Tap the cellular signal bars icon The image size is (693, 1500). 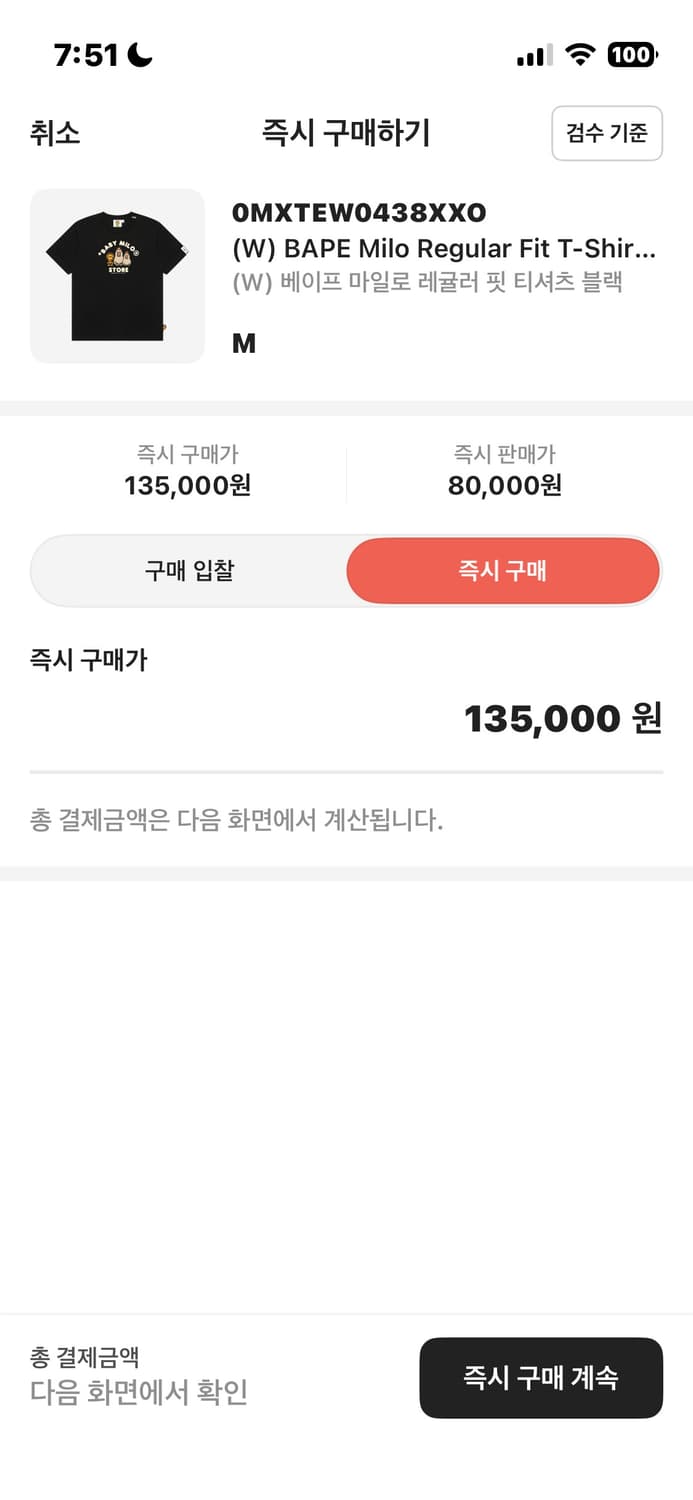(531, 57)
